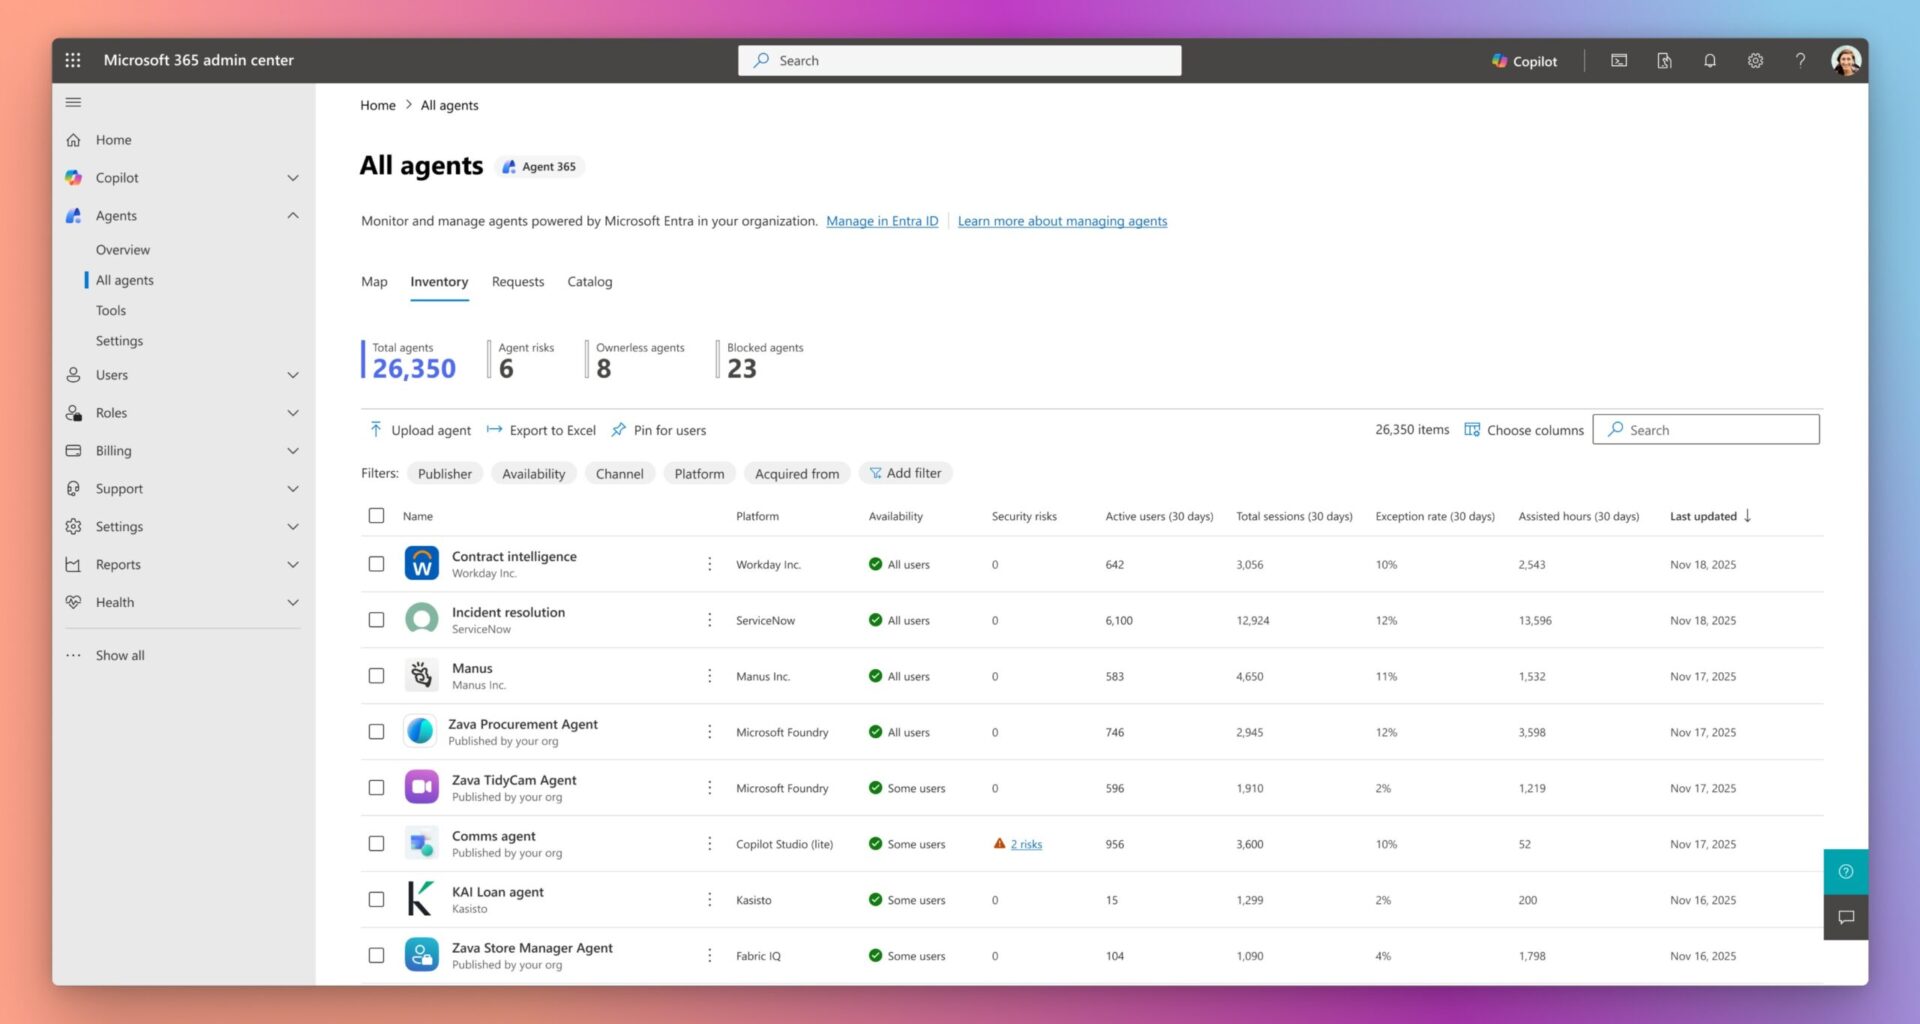Click the Export to Excel button
The image size is (1920, 1024).
pyautogui.click(x=541, y=430)
